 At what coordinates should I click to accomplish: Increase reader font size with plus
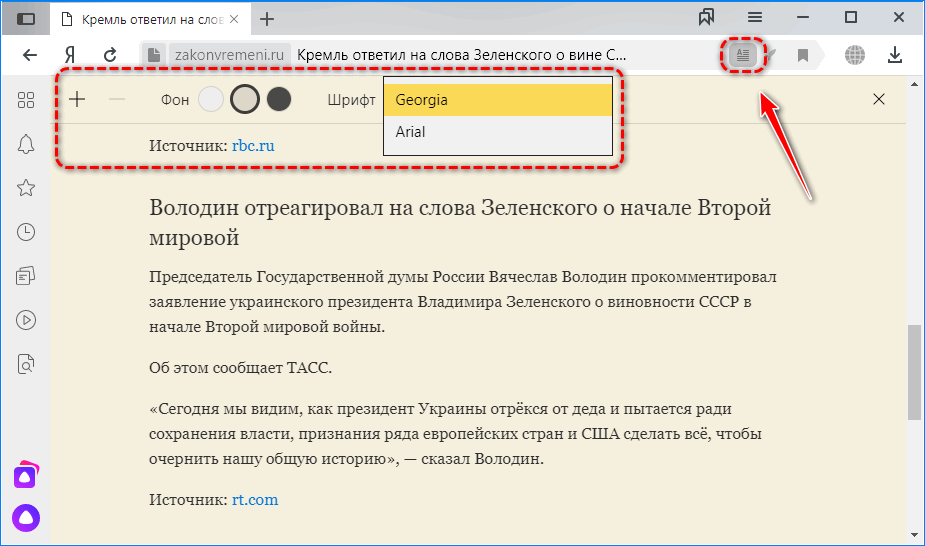pos(77,99)
